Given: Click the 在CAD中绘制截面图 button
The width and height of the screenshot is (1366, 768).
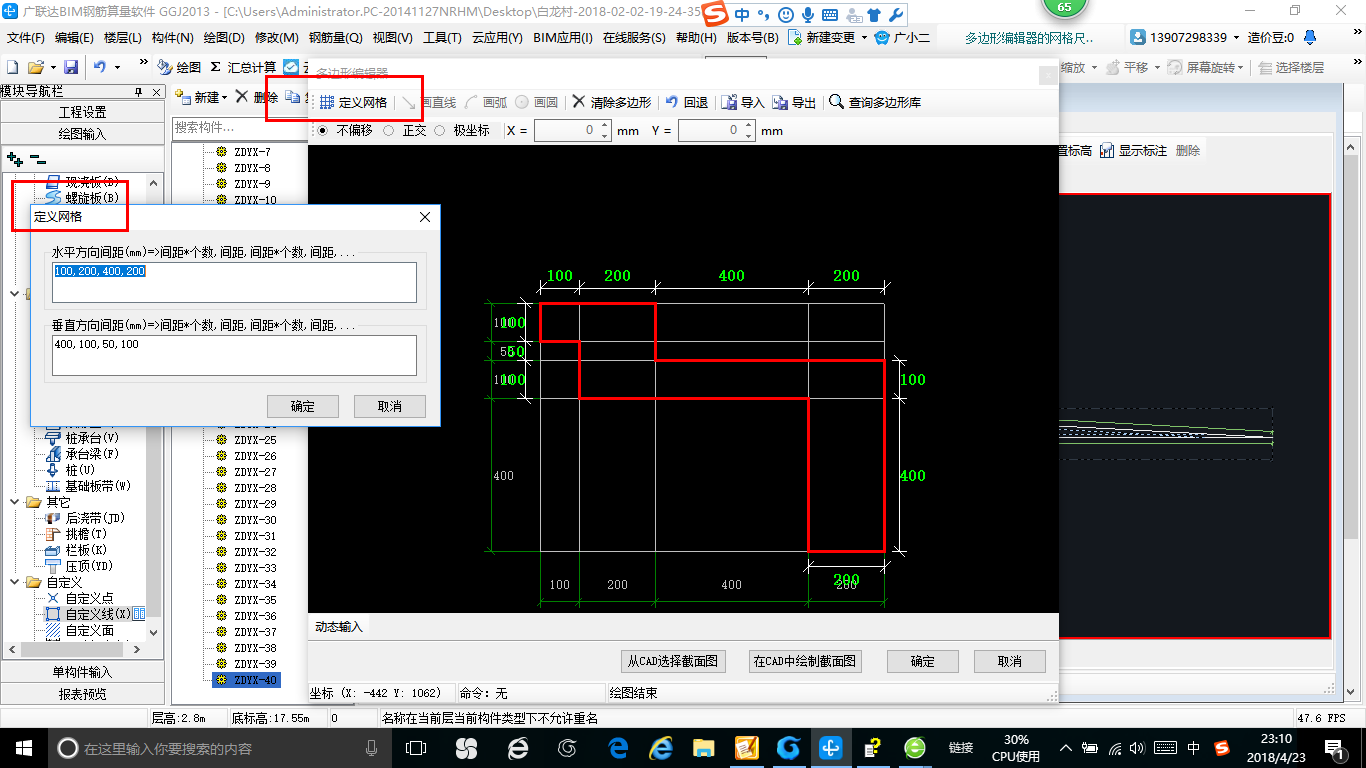Looking at the screenshot, I should point(805,661).
